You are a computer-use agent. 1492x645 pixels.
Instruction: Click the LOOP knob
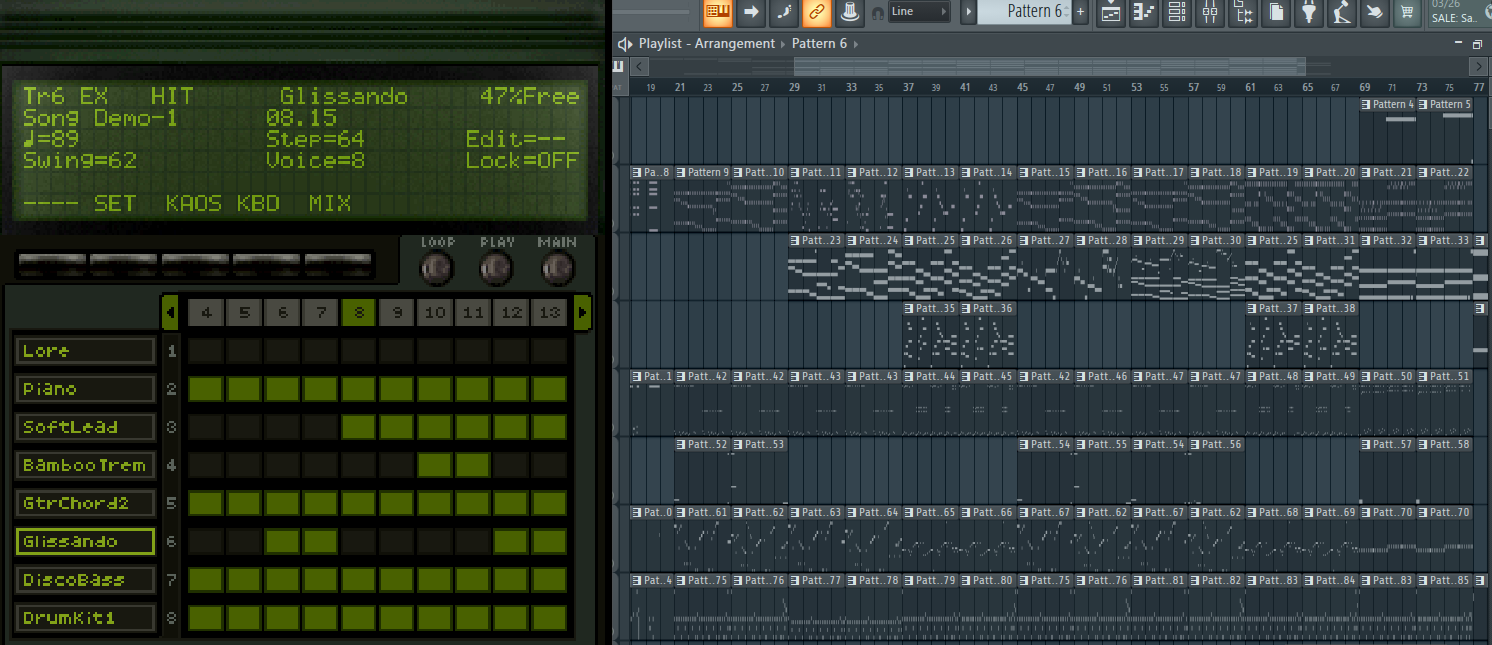(x=437, y=268)
